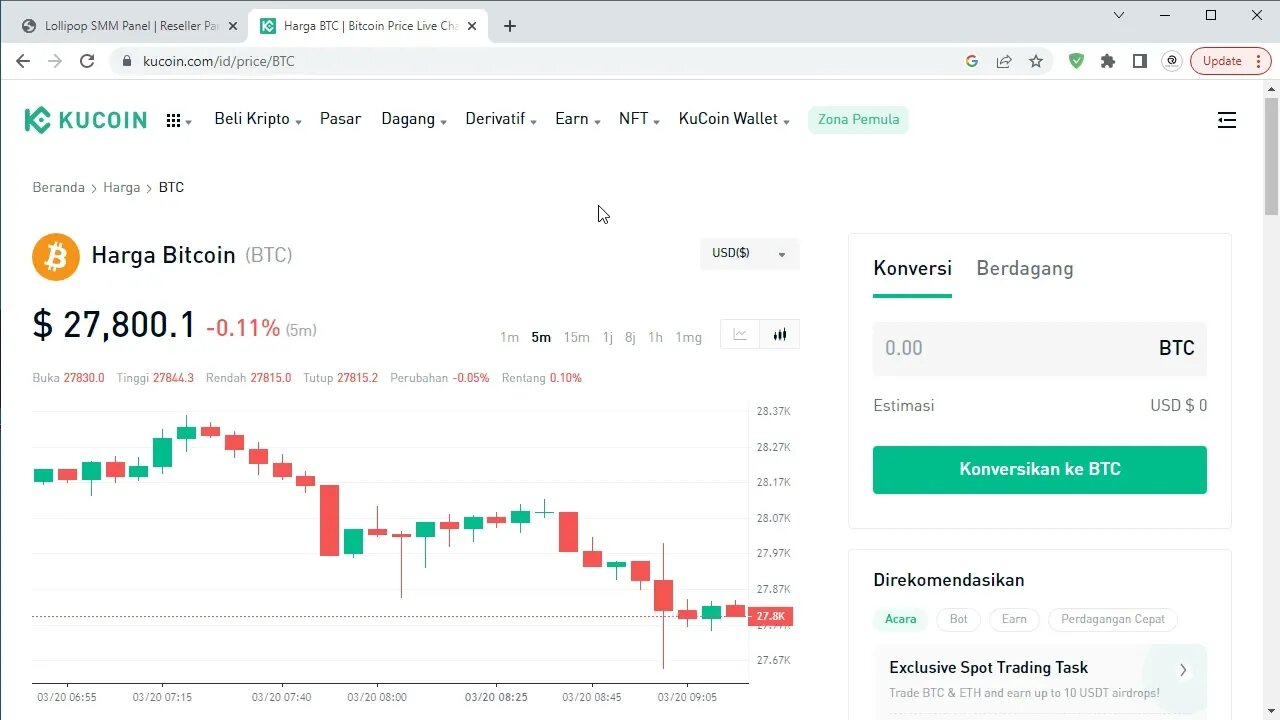Viewport: 1280px width, 720px height.
Task: Close the Lollipop SMM Panel tab
Action: point(232,26)
